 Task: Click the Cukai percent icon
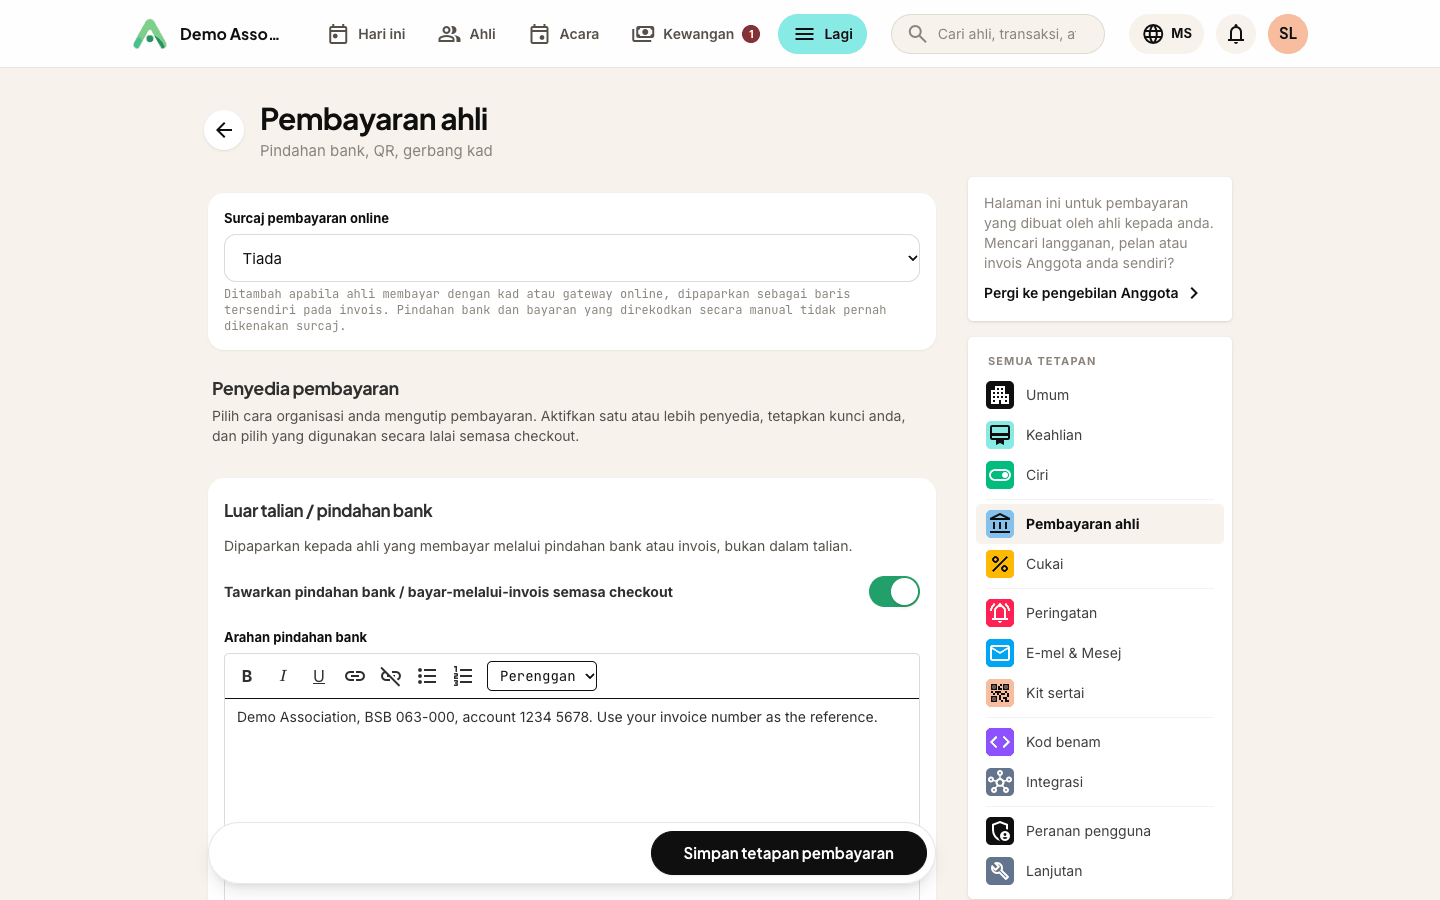pos(1000,564)
